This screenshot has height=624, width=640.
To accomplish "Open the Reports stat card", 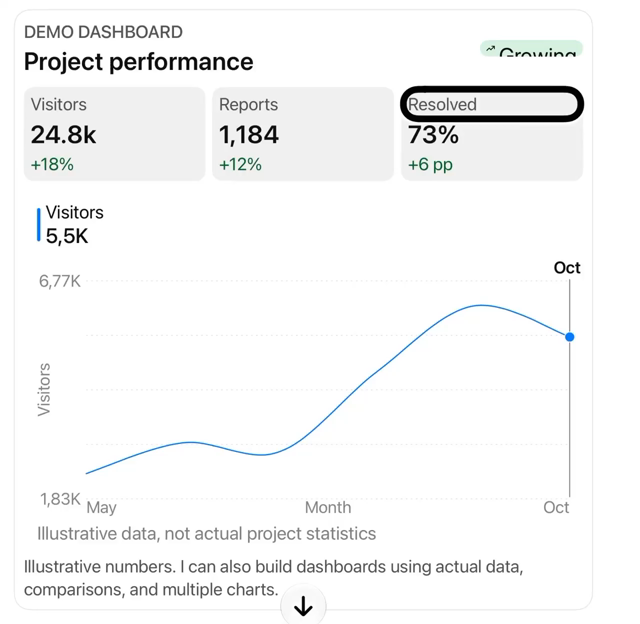I will point(303,134).
